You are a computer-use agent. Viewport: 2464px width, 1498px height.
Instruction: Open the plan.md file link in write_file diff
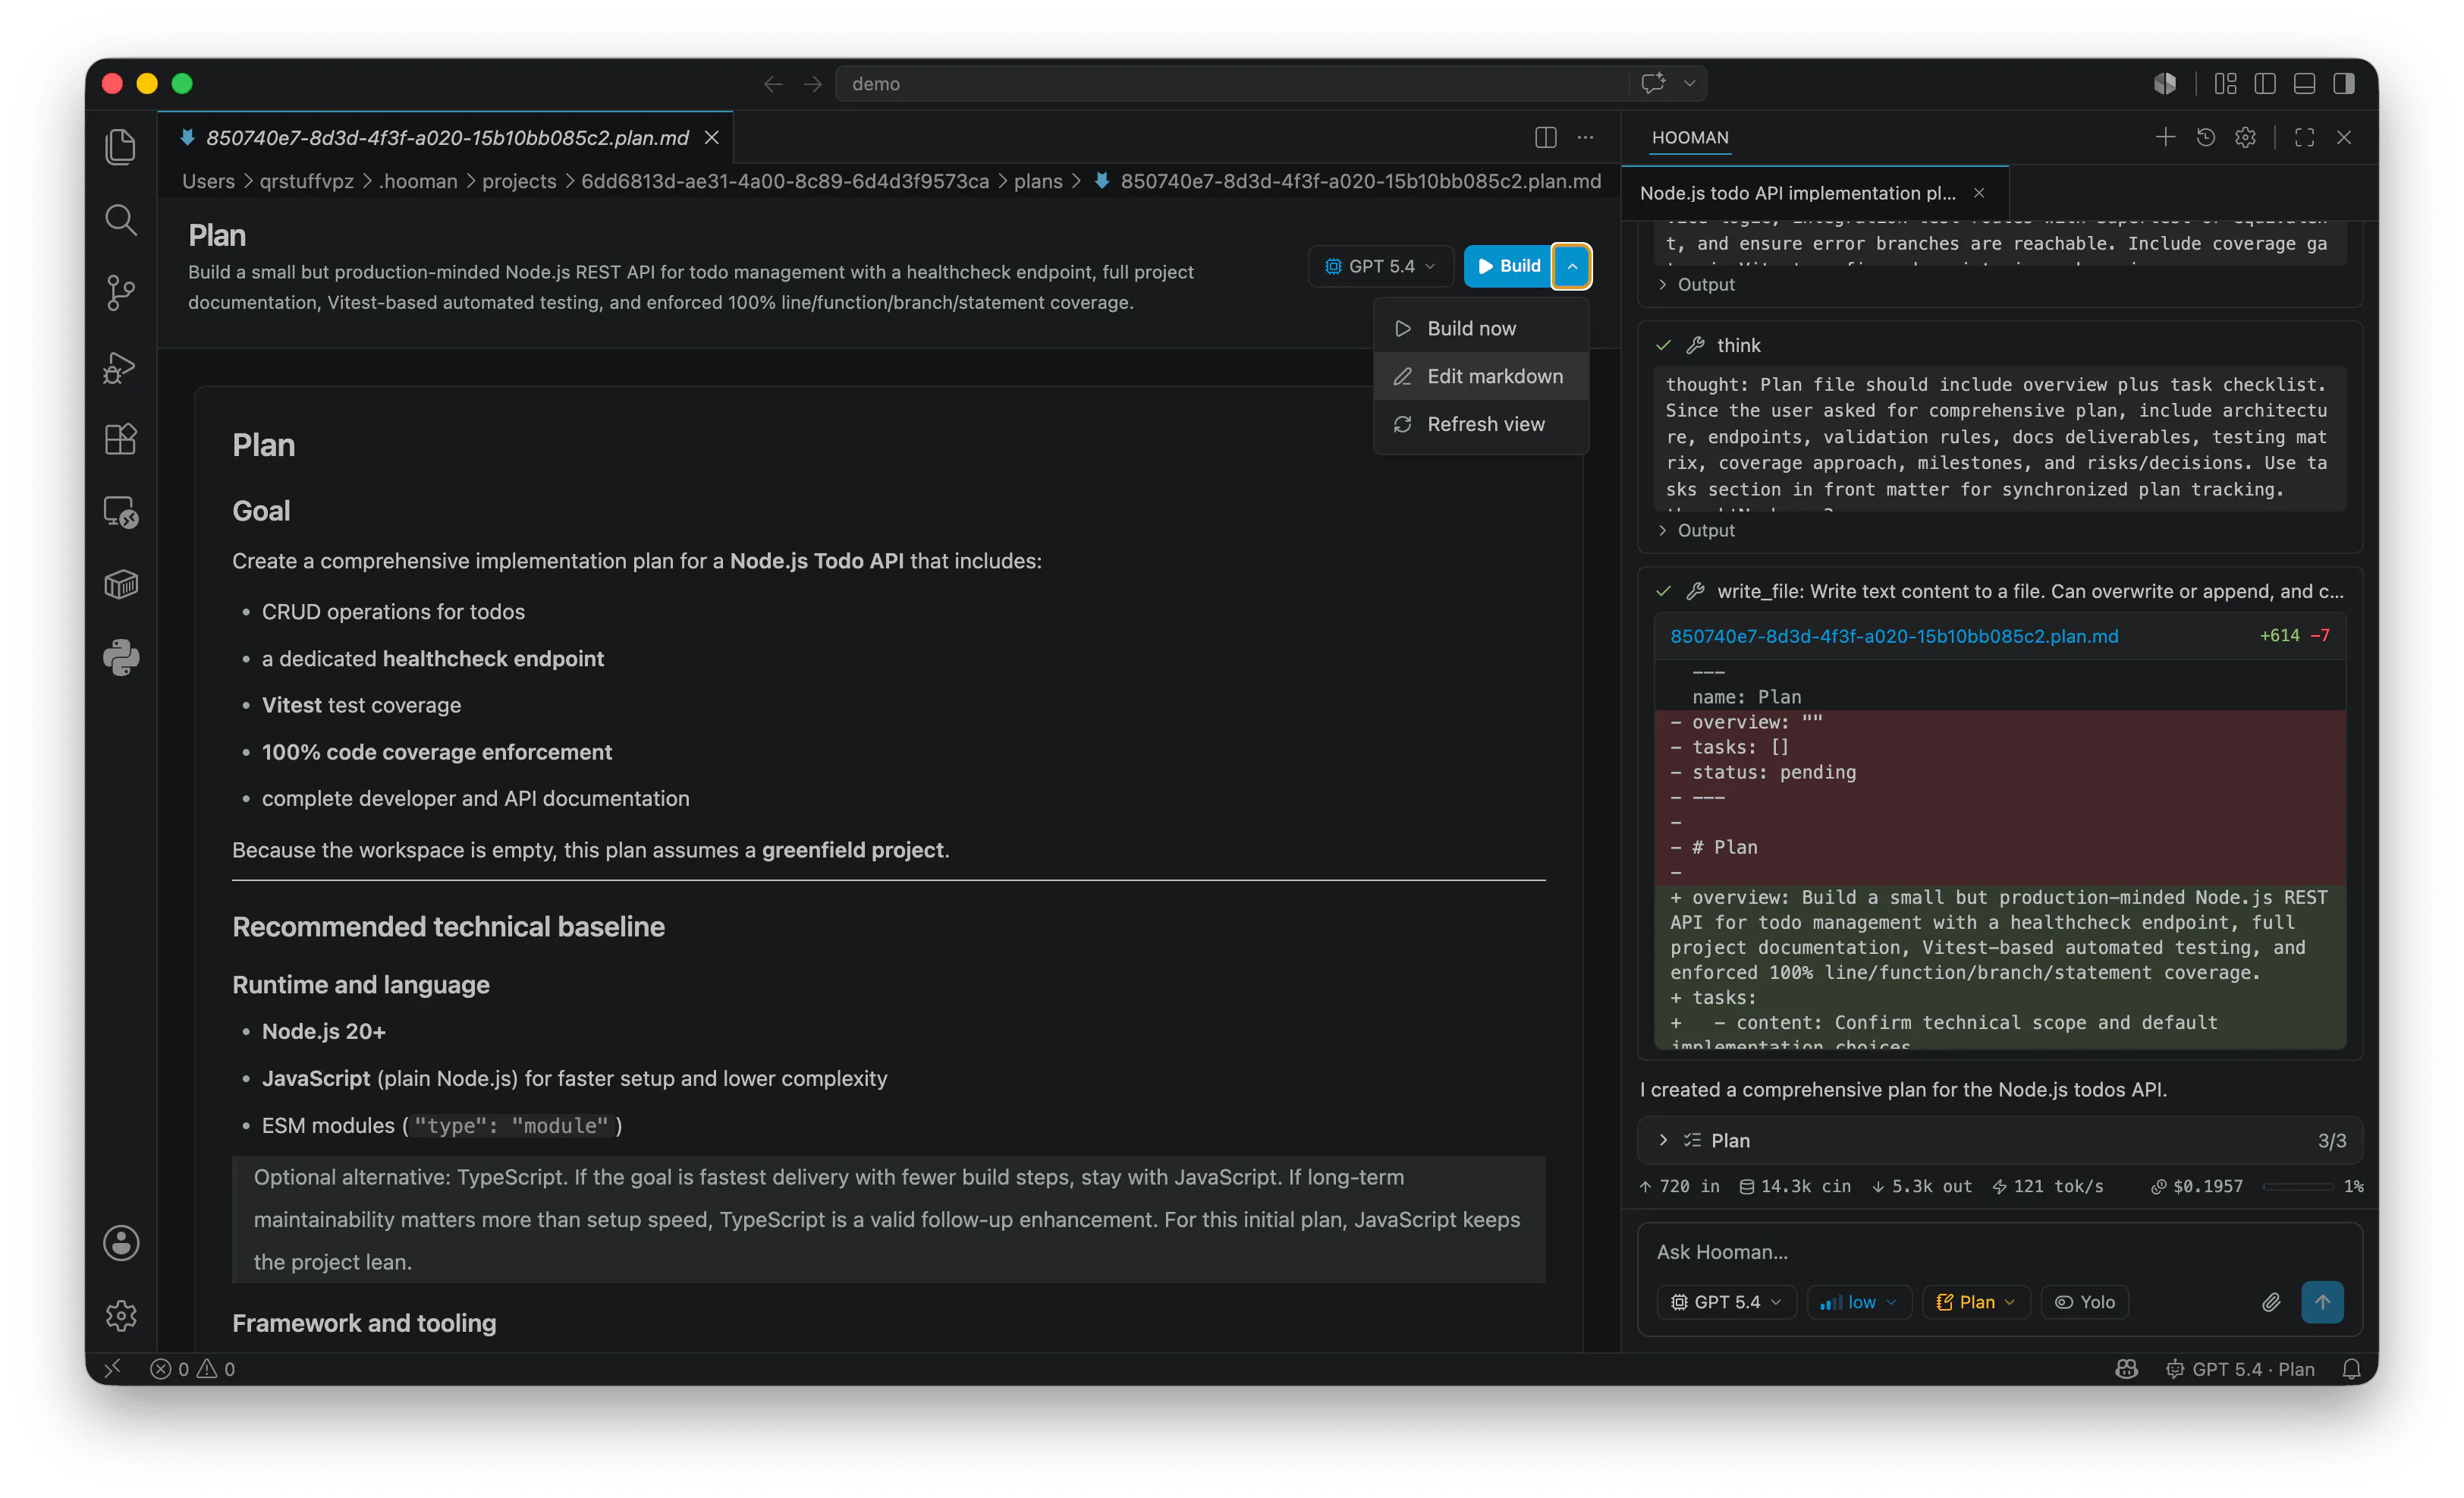tap(1894, 636)
